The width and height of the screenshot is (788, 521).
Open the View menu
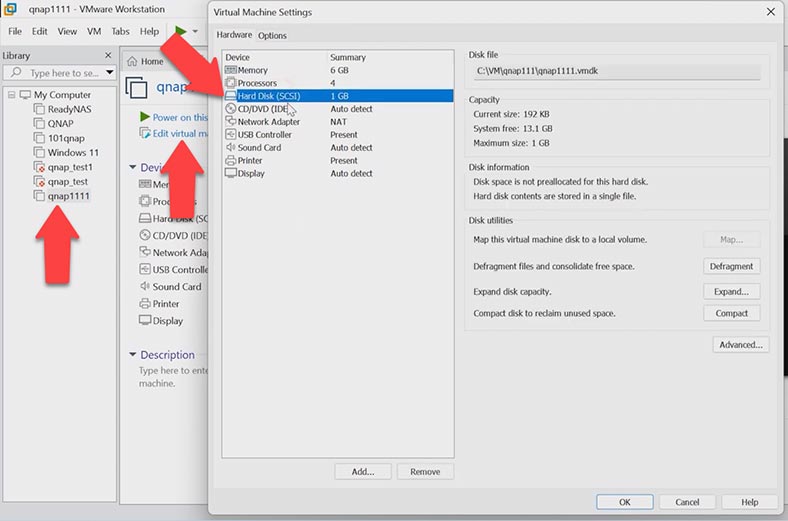(67, 31)
